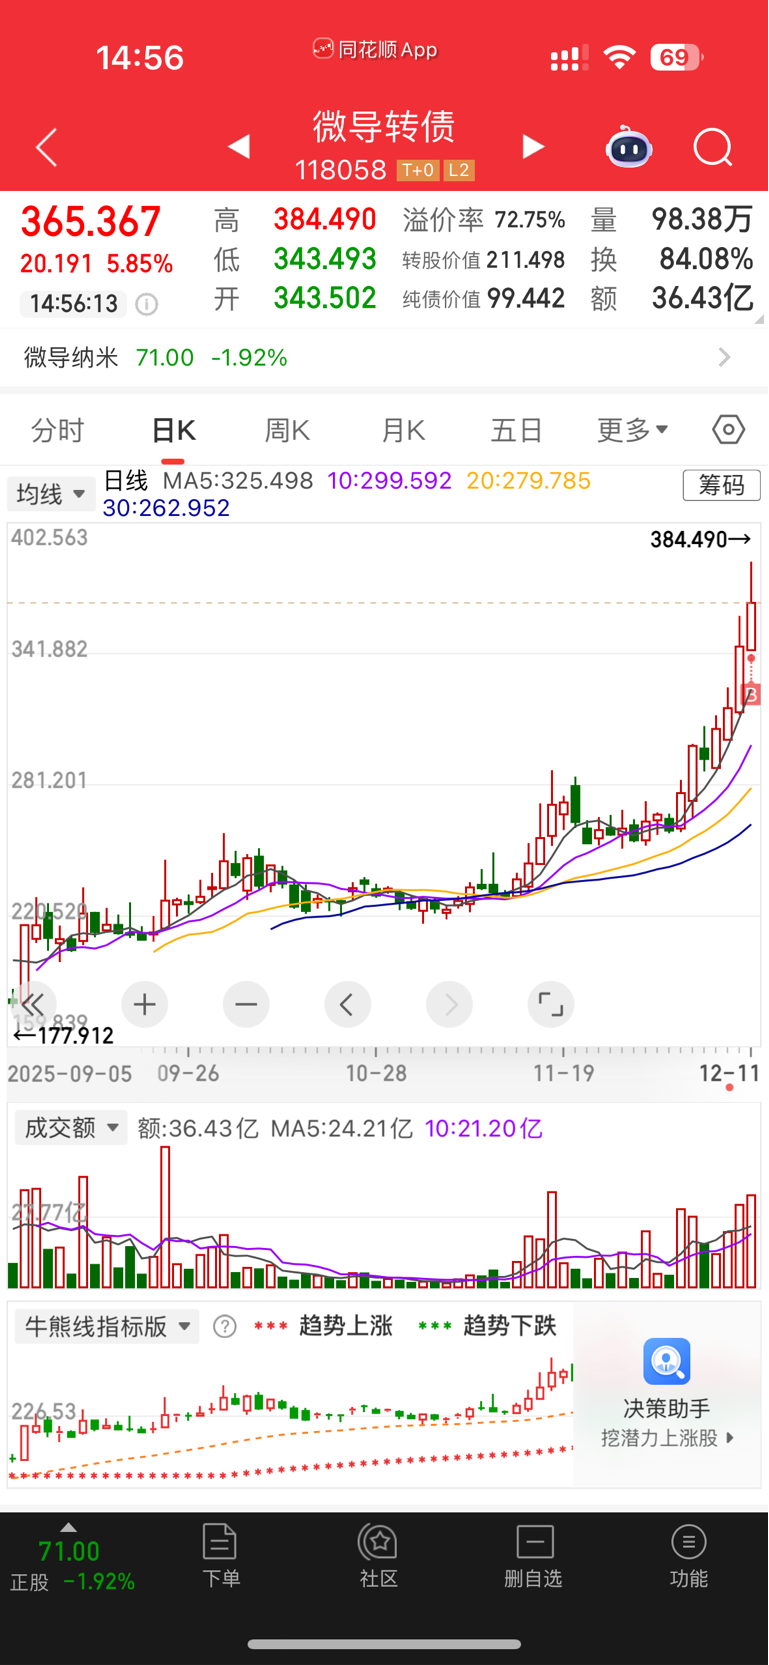Image resolution: width=769 pixels, height=1665 pixels.
Task: Tap the purple 10:299.592 MA label
Action: click(389, 481)
